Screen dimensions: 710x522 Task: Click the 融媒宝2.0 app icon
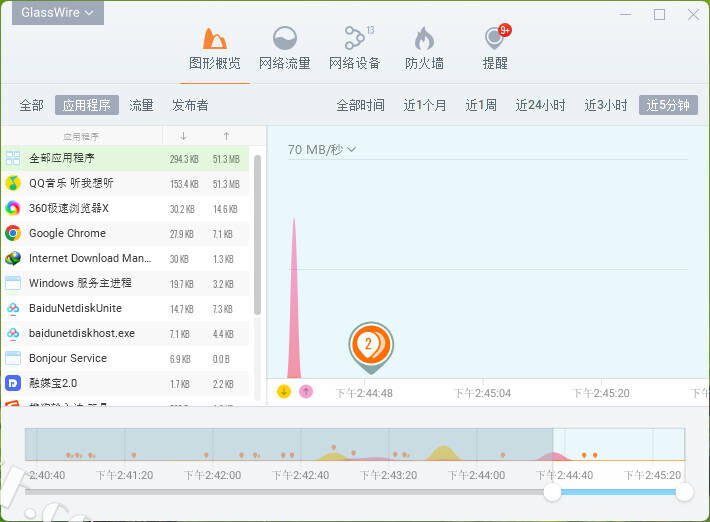(13, 383)
